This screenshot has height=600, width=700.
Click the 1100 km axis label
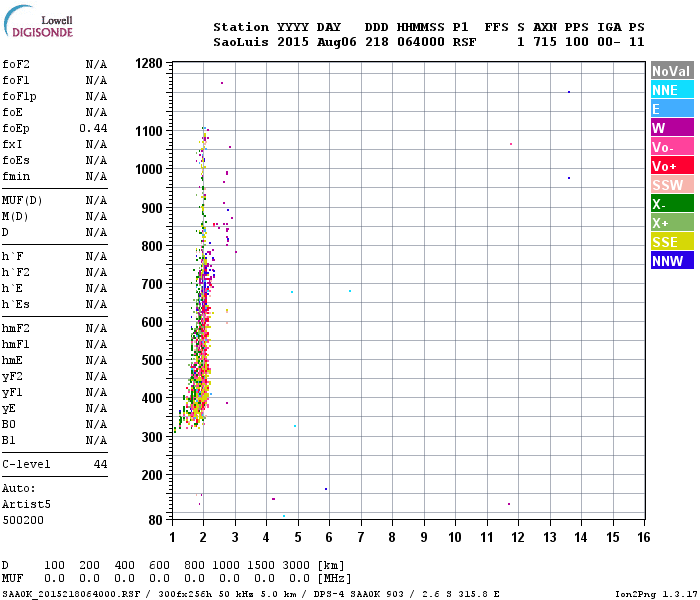click(x=149, y=131)
